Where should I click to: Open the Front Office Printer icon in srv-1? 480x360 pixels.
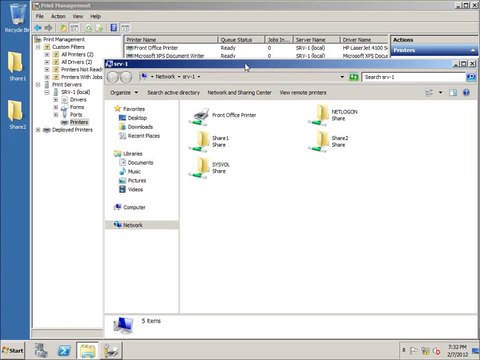pyautogui.click(x=199, y=116)
